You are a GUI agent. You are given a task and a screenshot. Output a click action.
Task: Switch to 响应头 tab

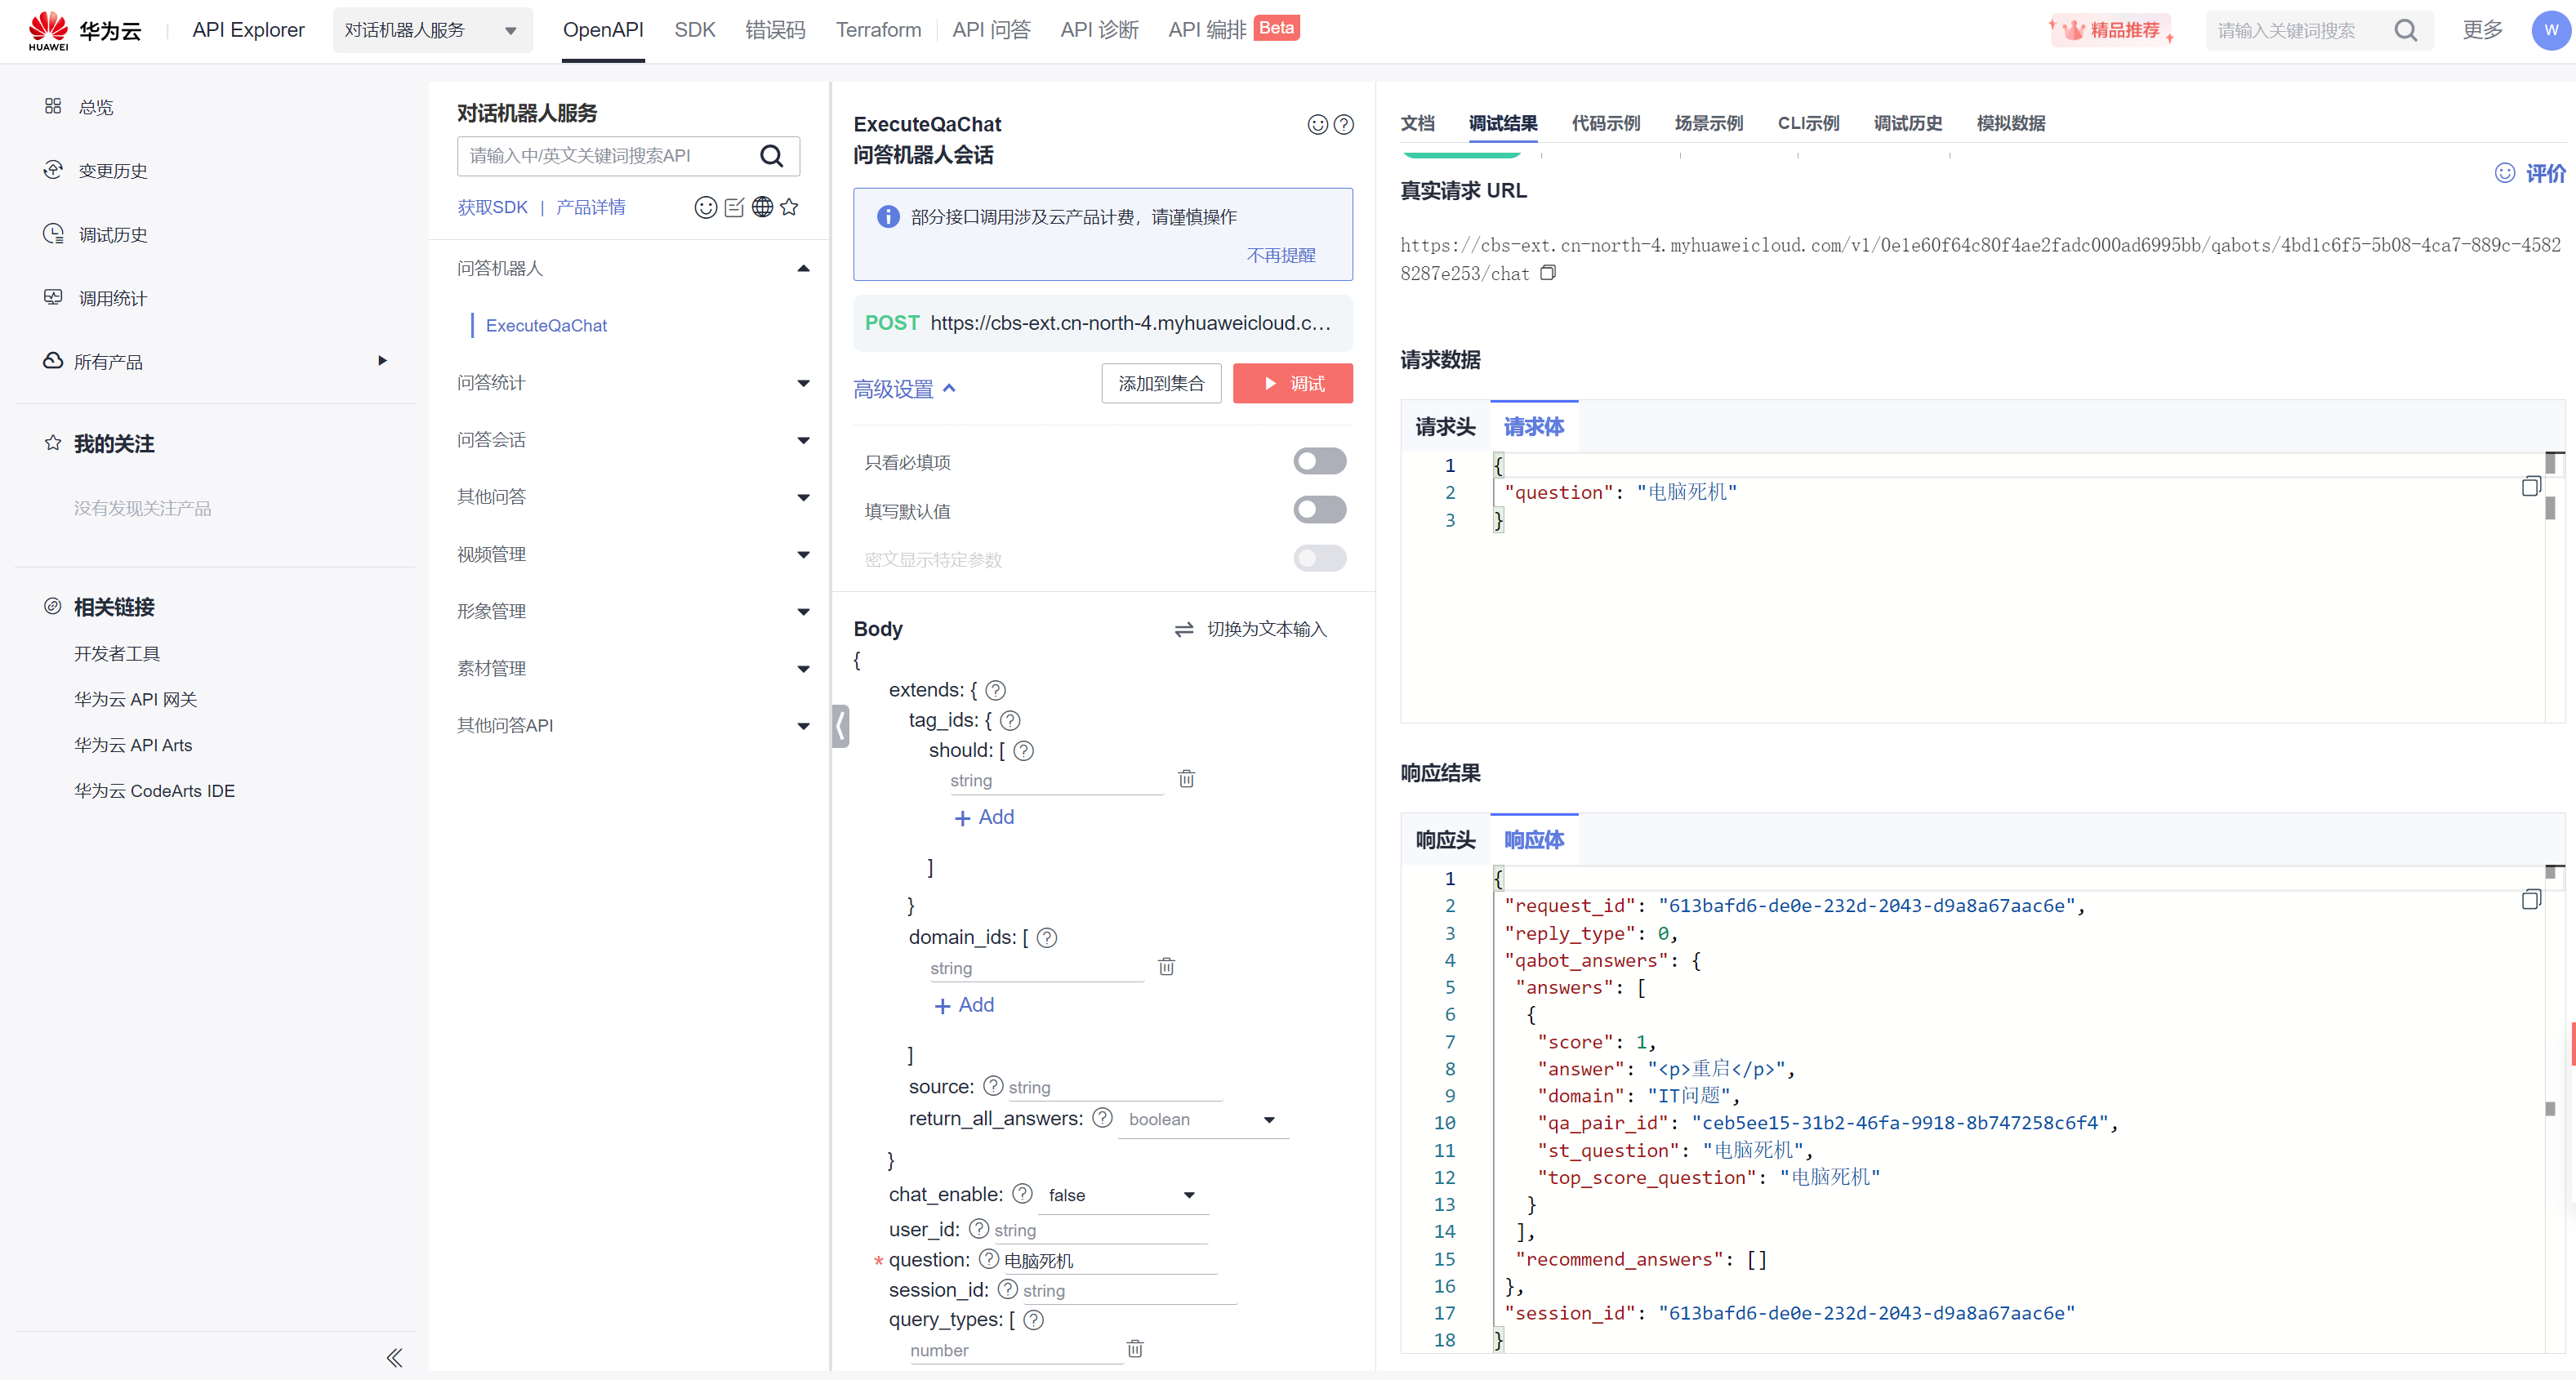pyautogui.click(x=1445, y=840)
